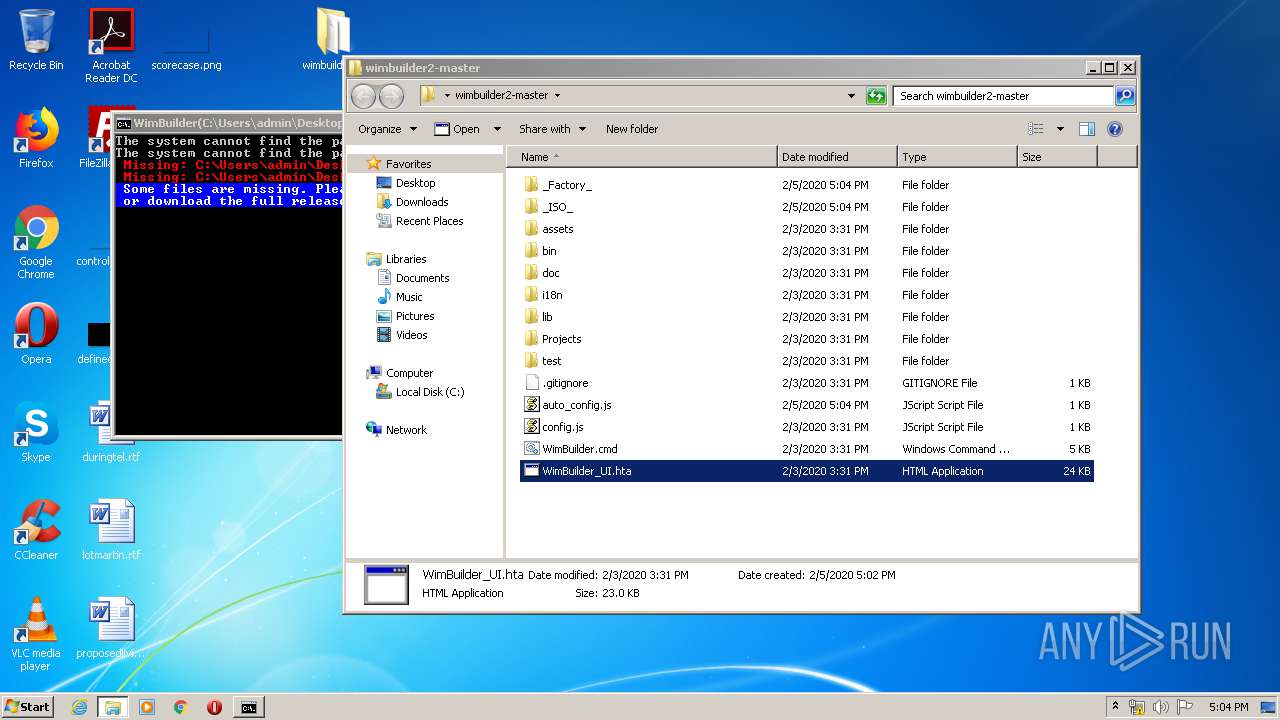Screen dimensions: 1280x720
Task: Click the Open toolbar button
Action: pos(457,129)
